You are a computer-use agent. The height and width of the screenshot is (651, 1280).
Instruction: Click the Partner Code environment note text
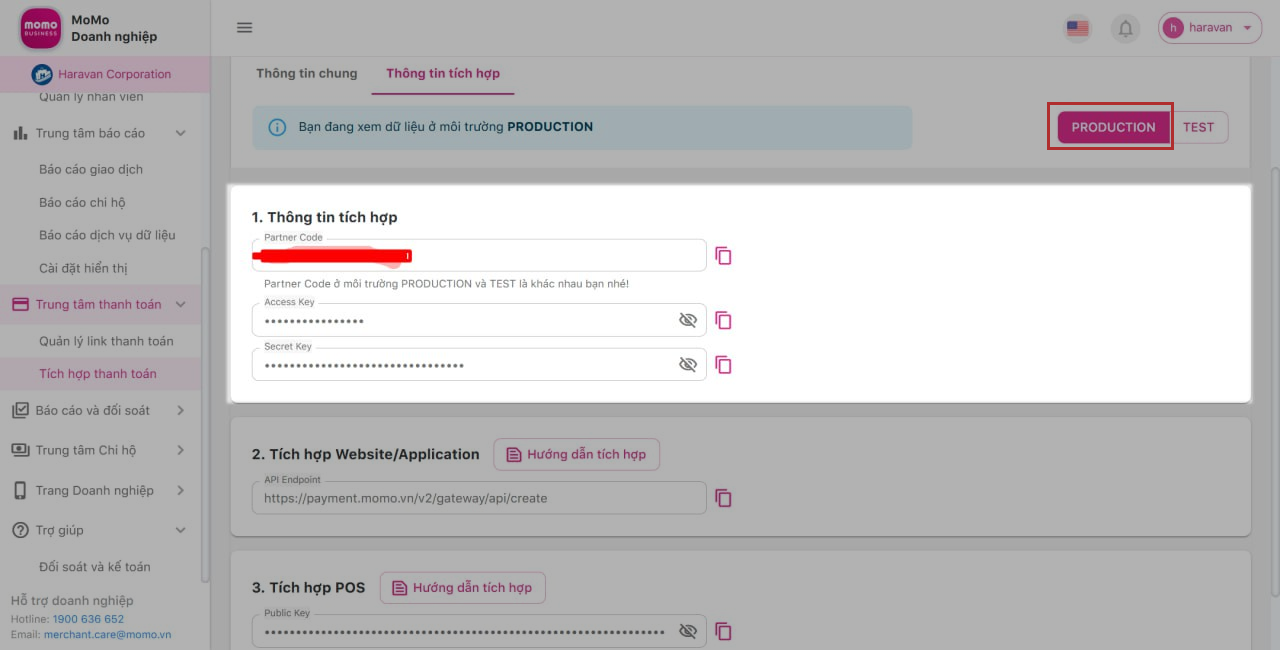pos(446,284)
